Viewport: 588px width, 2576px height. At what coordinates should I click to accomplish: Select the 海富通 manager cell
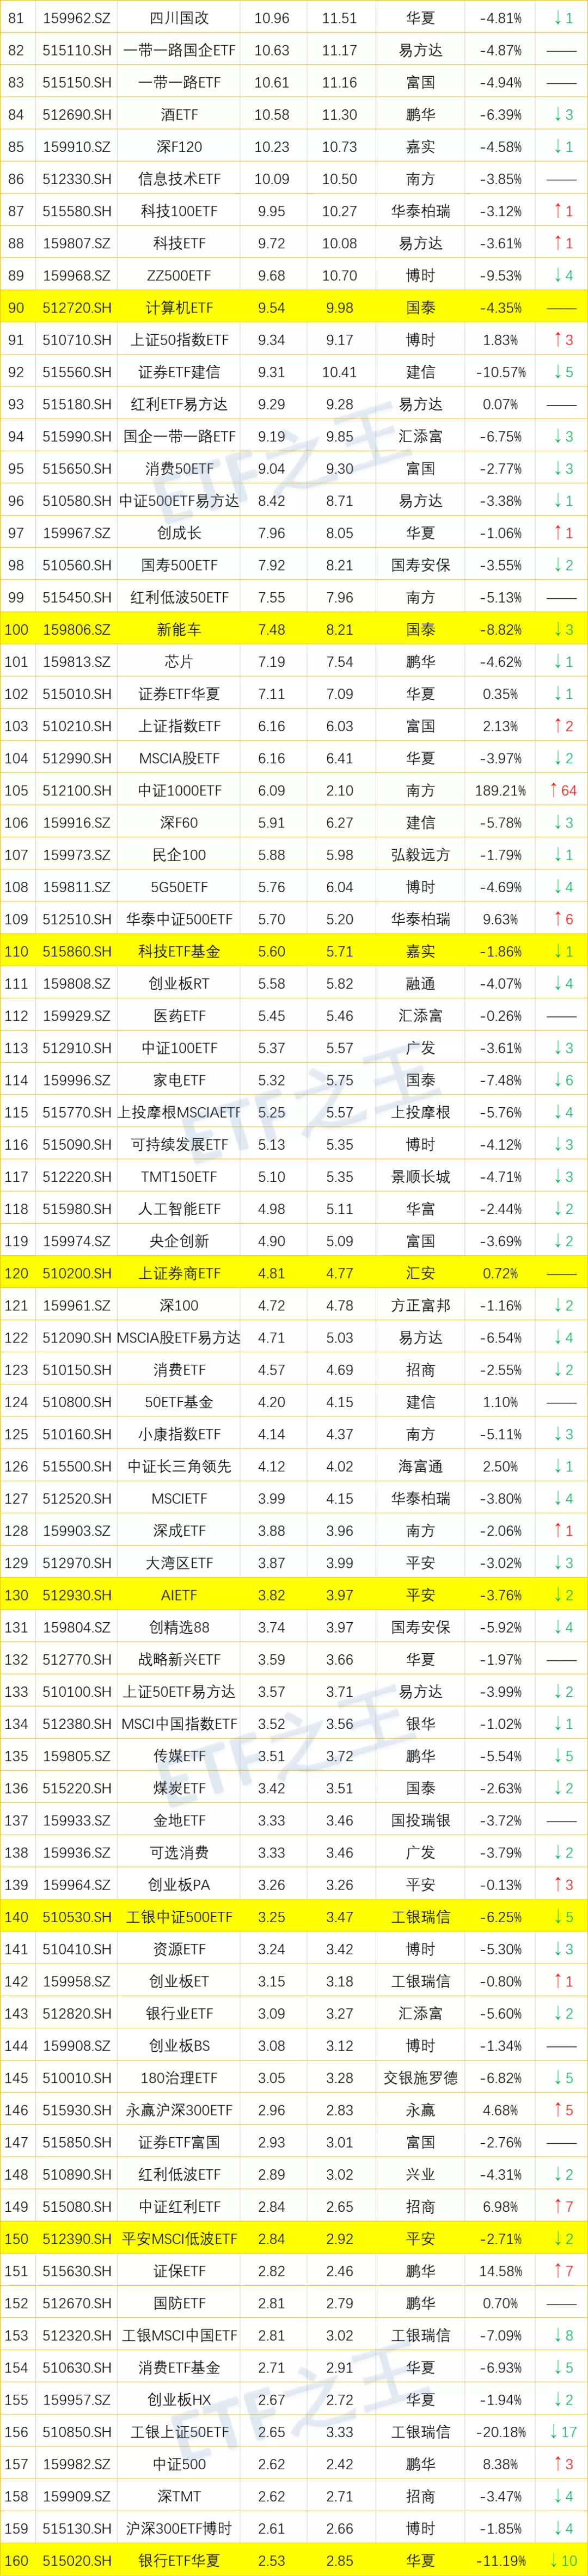[420, 1466]
